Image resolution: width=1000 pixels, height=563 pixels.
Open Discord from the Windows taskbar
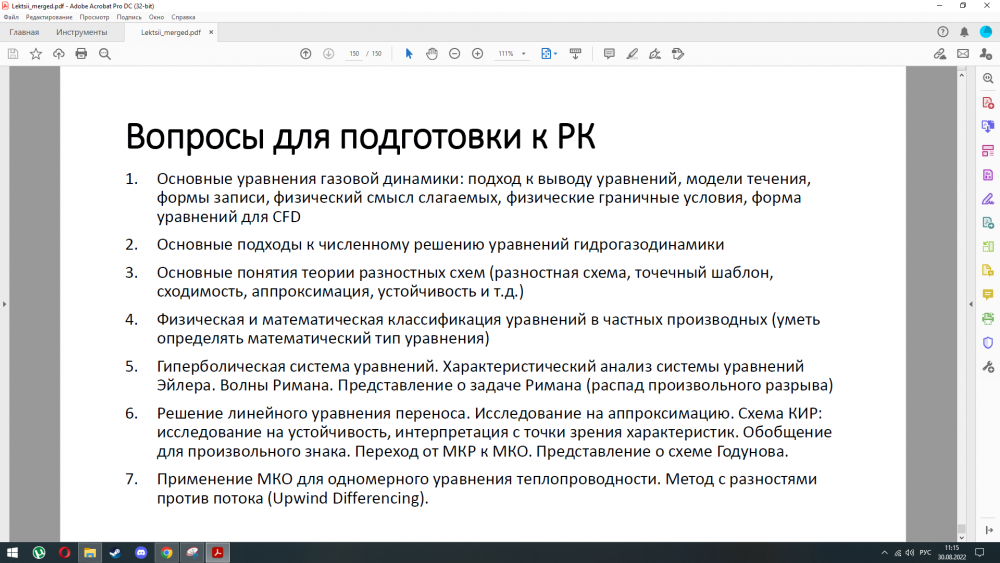coord(141,552)
